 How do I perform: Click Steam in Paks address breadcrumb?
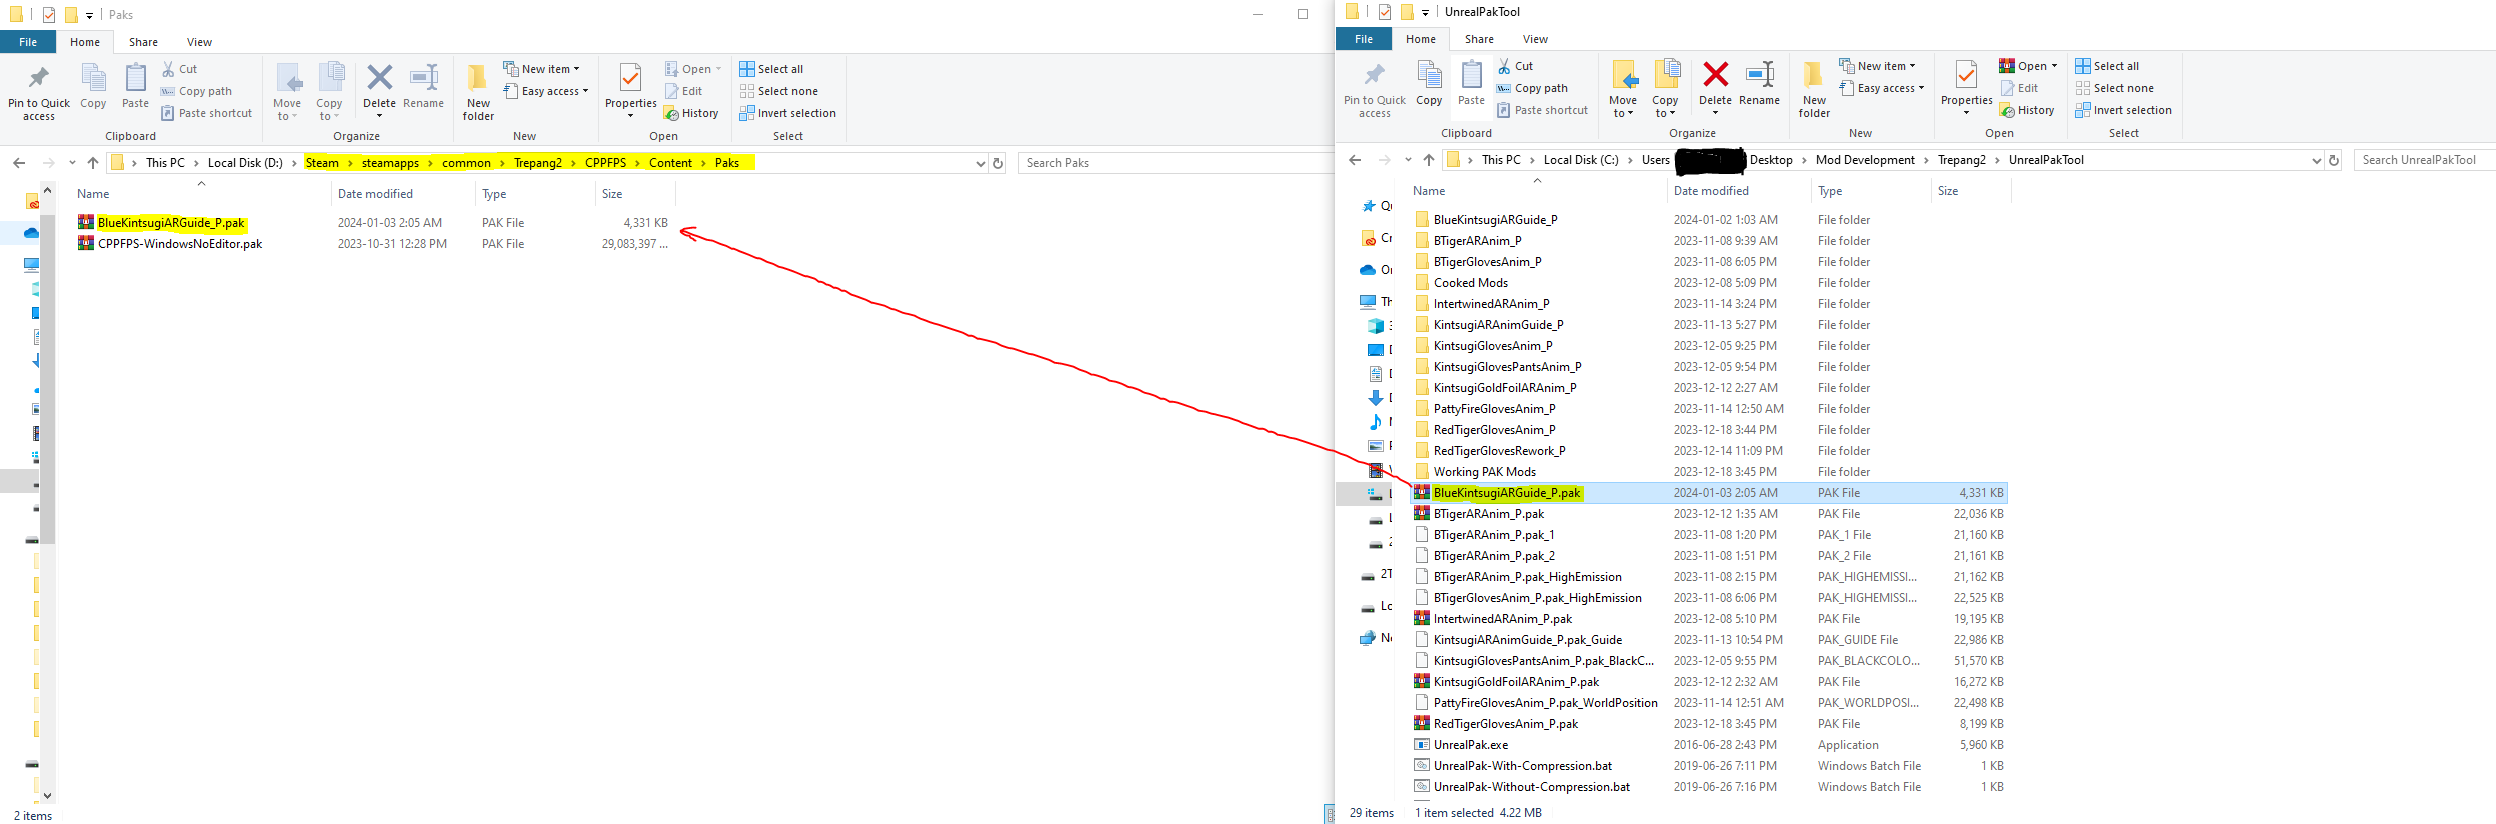(322, 163)
